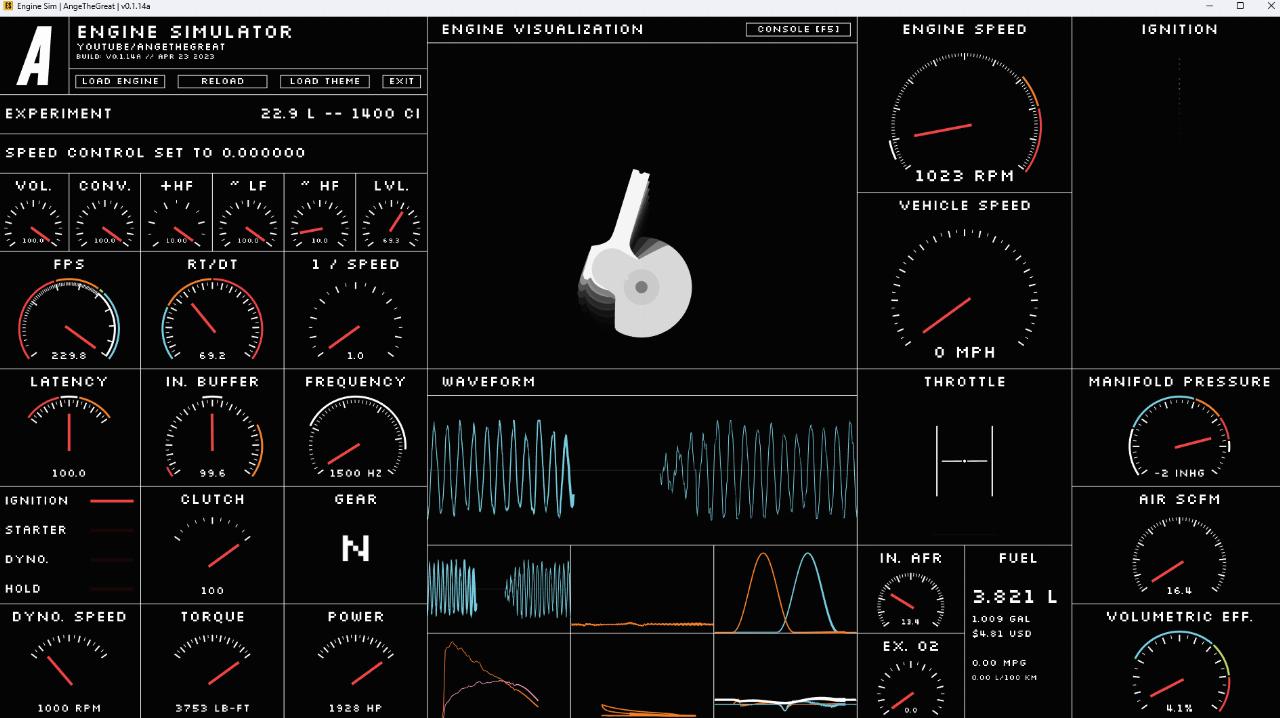Click the FPS gauge dial
Viewport: 1280px width, 718px height.
coord(69,320)
